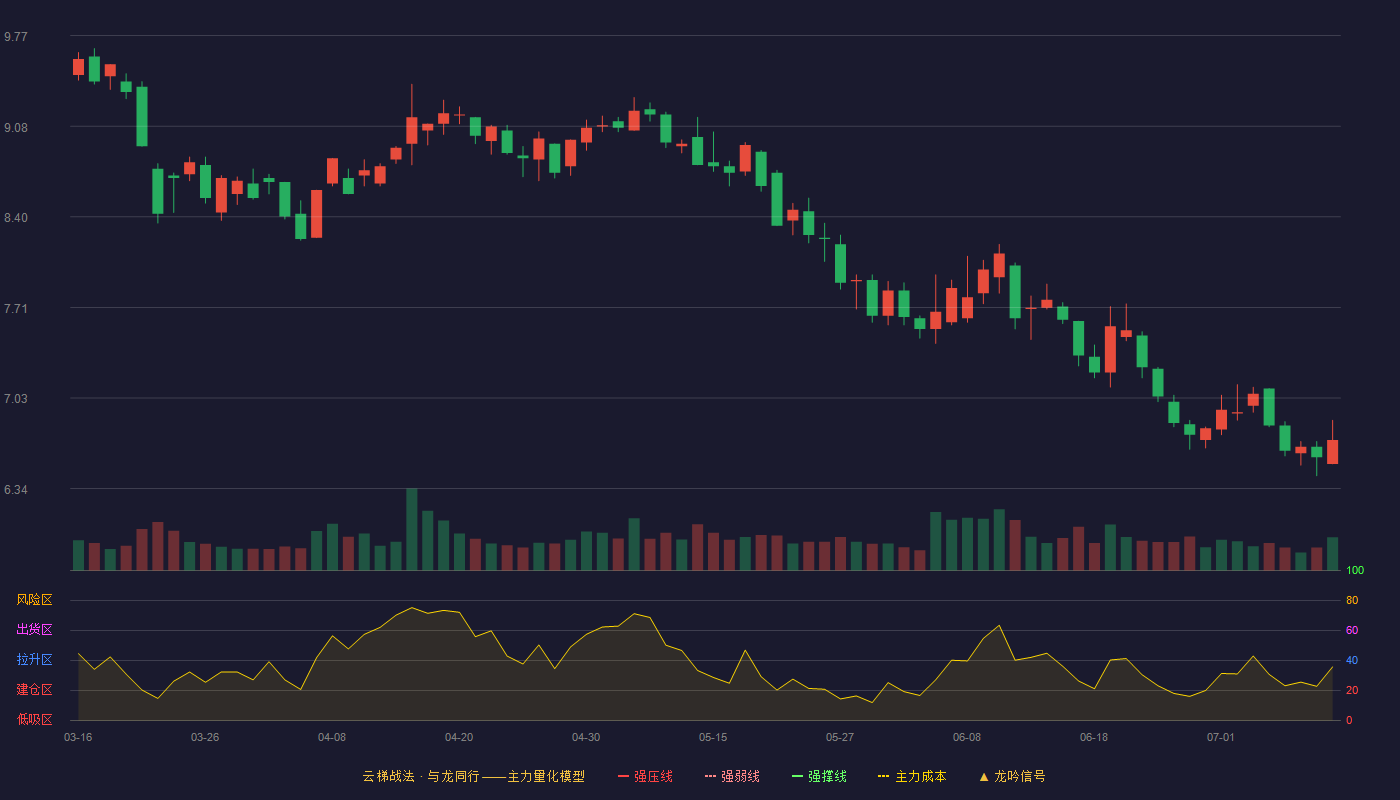The height and width of the screenshot is (800, 1400).
Task: Select the 建仓区 zone label
Action: [34, 690]
